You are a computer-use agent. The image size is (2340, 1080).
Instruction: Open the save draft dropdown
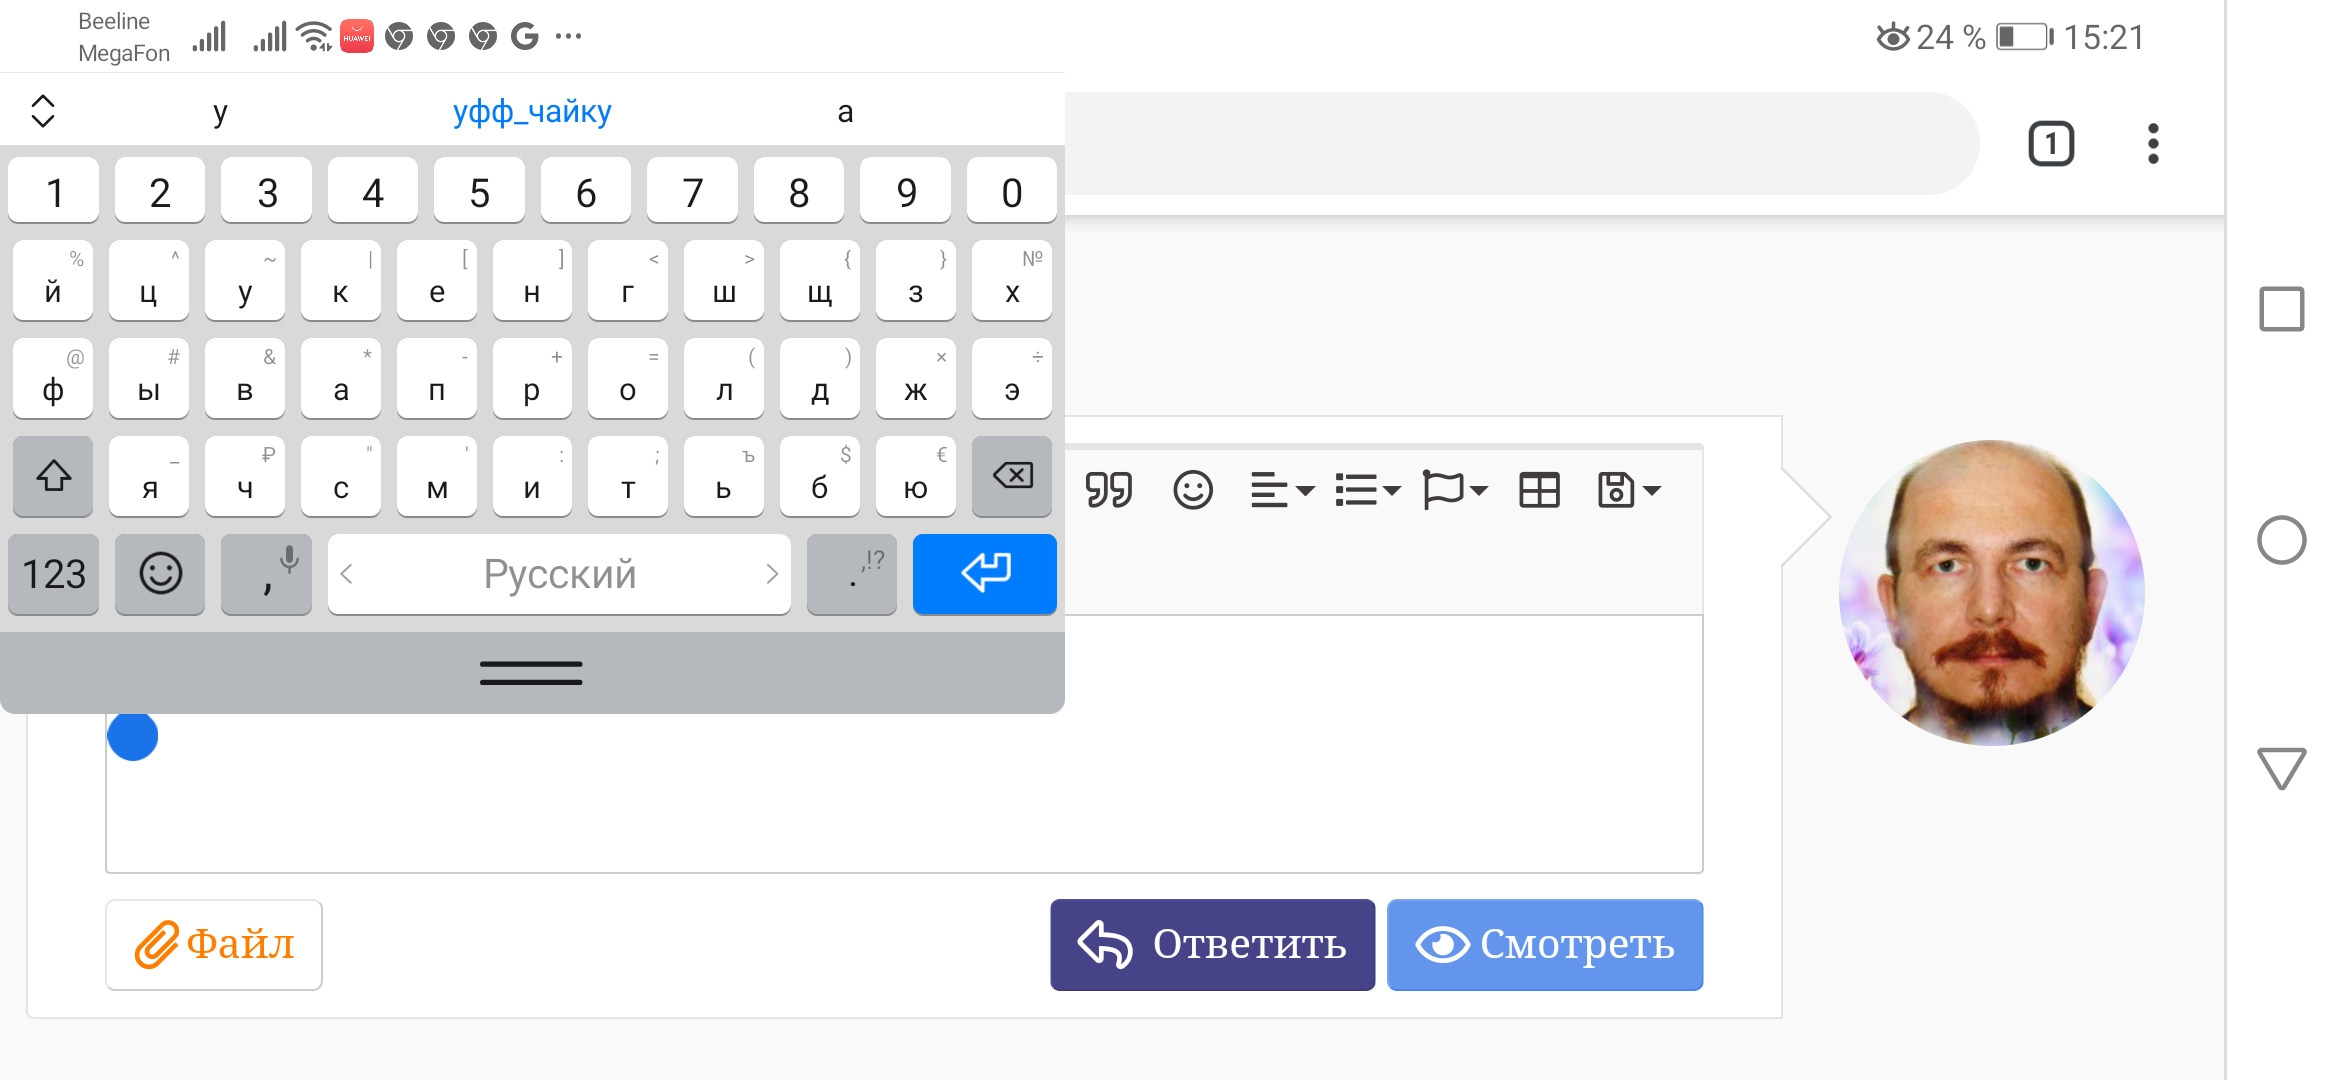tap(1629, 490)
